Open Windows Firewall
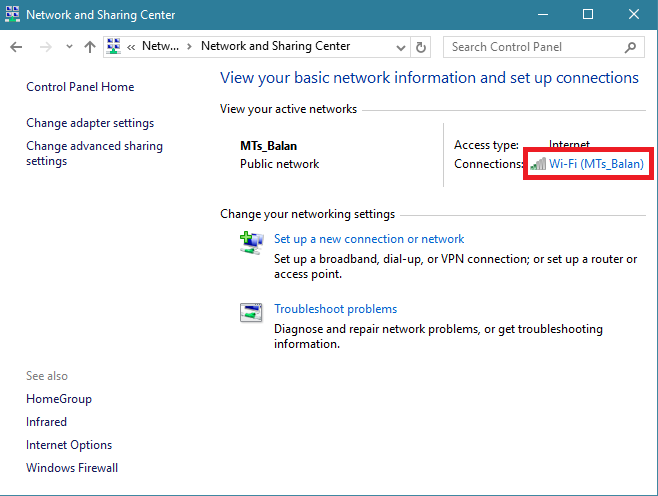 point(72,468)
